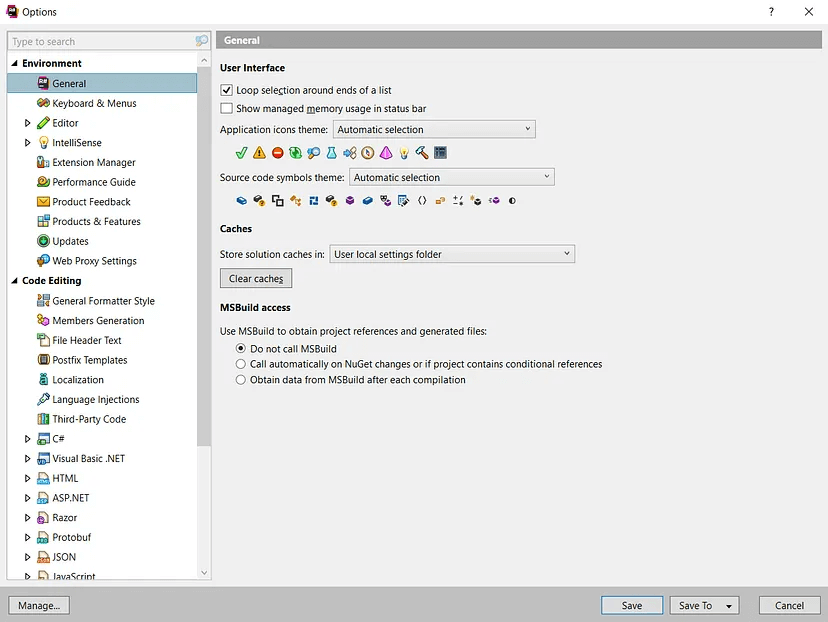Click the Language Injections syringe icon
Viewport: 828px width, 622px height.
(44, 400)
